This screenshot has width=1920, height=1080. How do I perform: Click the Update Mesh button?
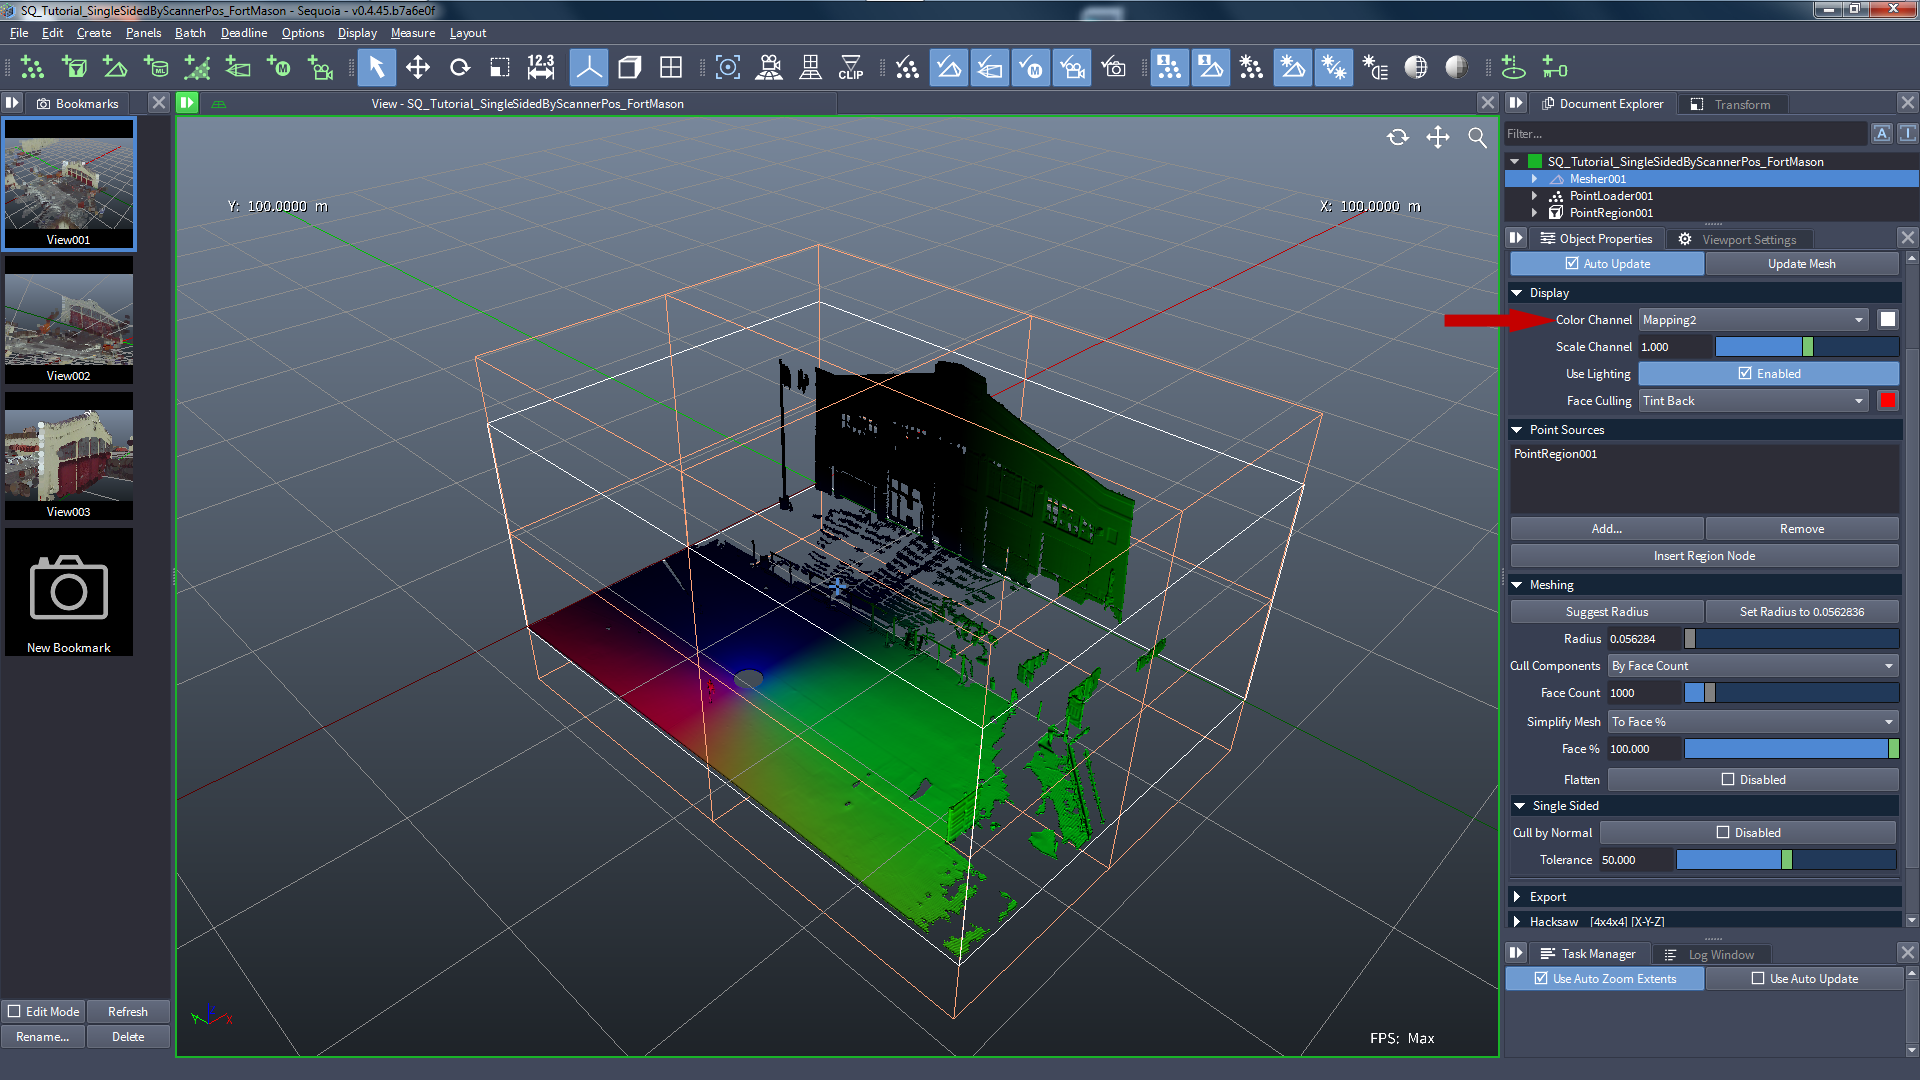1800,262
